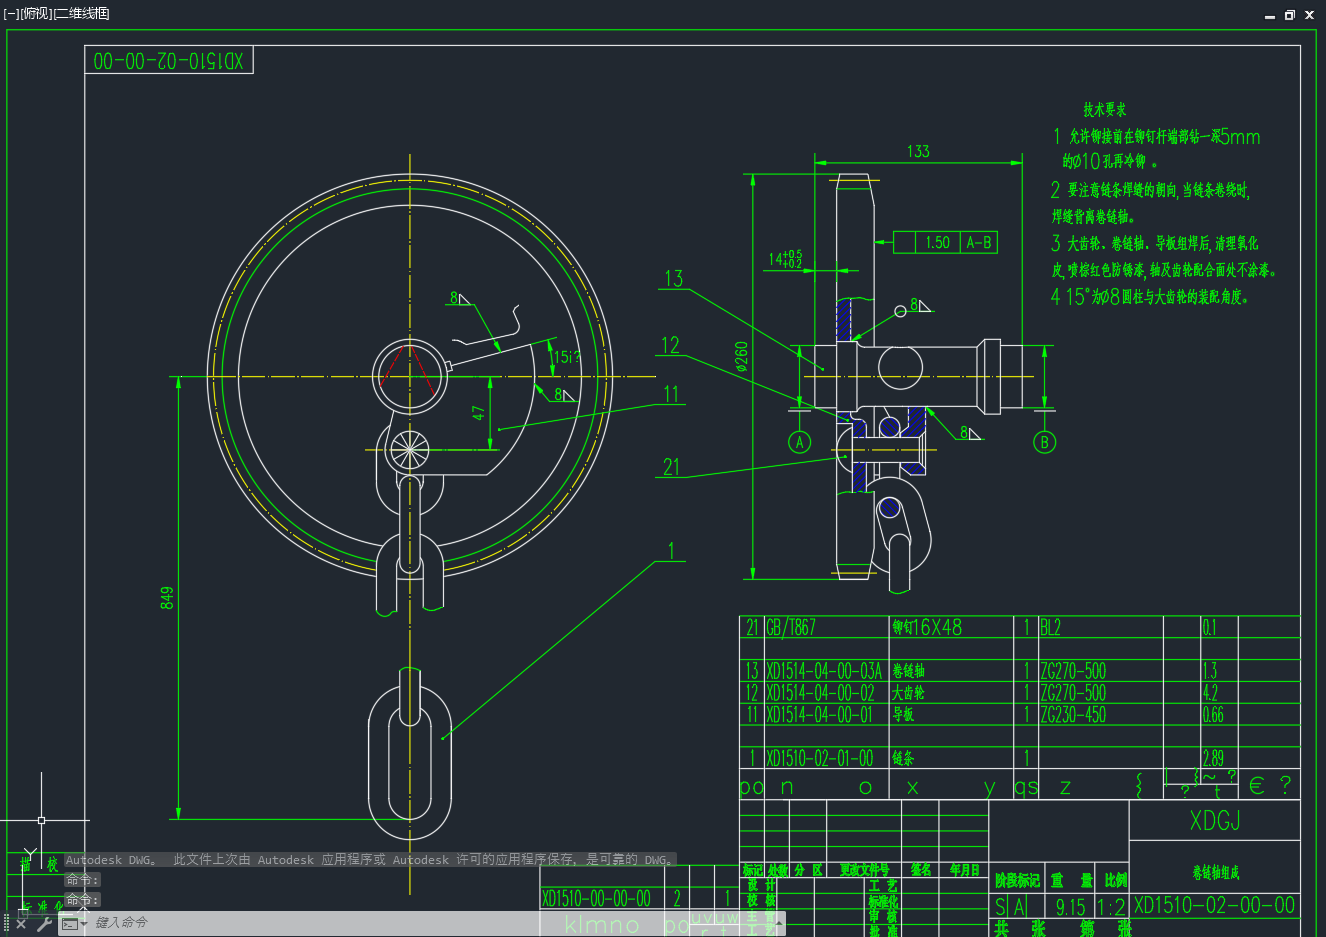Open the 俯视 view controls menu
This screenshot has height=937, width=1326.
tap(35, 13)
